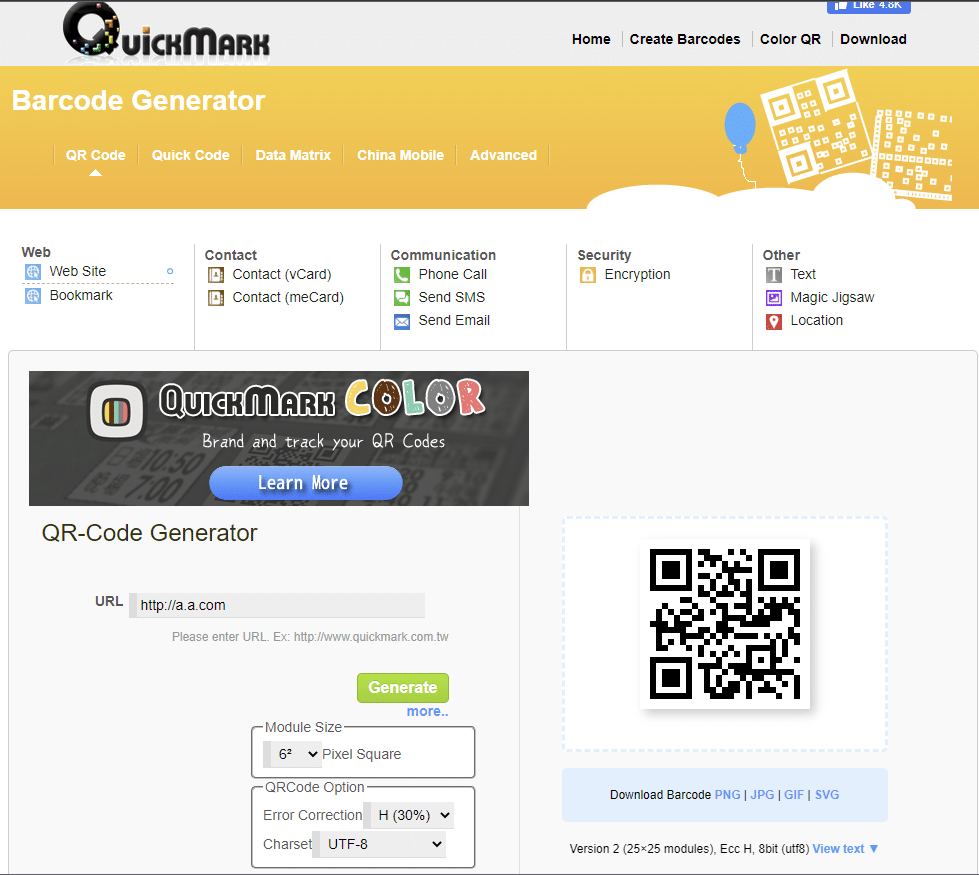Click the Text 'T' icon
Screen dimensions: 979x875
[x=774, y=275]
